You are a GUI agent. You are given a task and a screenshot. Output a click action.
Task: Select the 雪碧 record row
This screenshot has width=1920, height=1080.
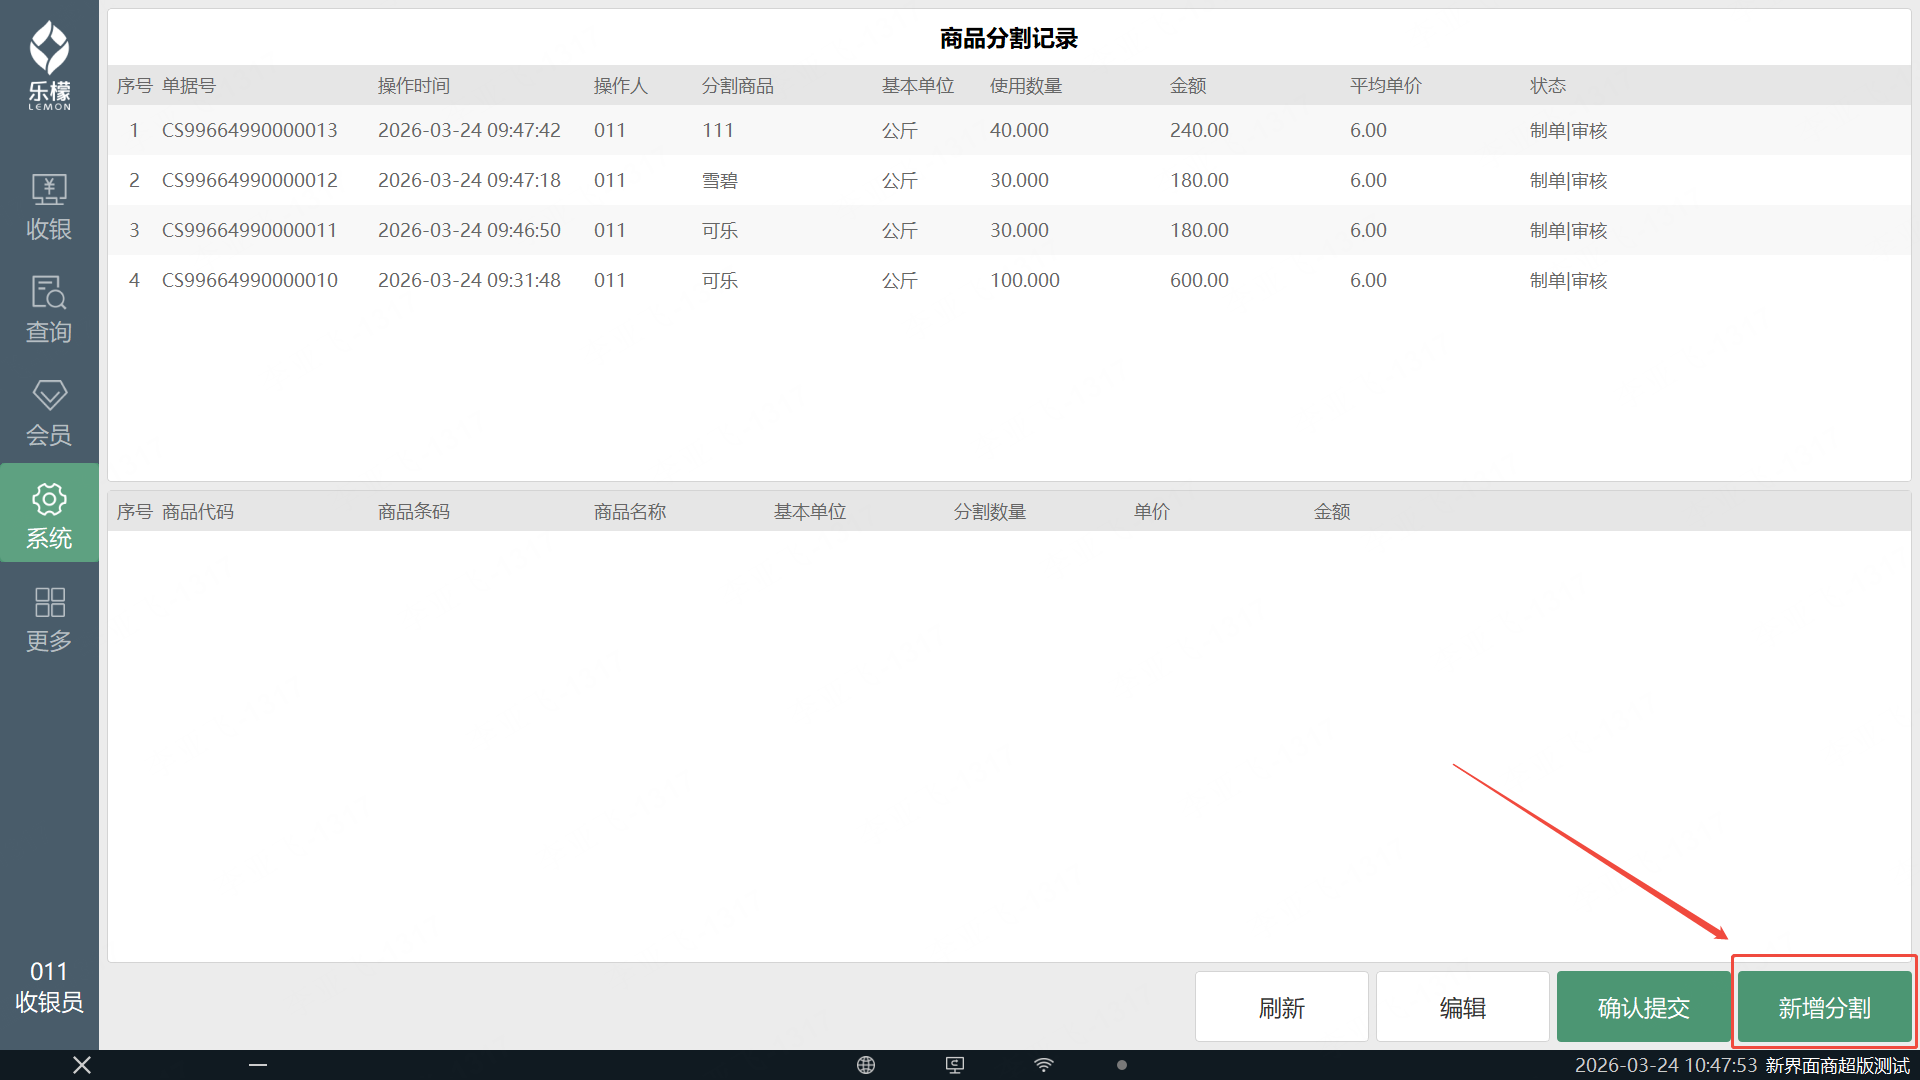tap(719, 180)
